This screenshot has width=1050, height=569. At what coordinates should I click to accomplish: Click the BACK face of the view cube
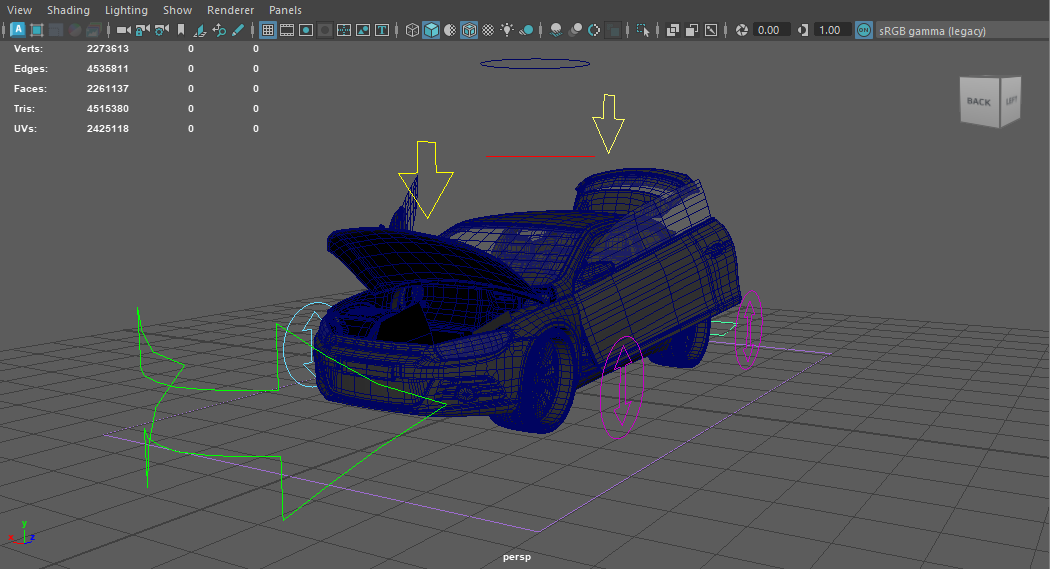(978, 102)
